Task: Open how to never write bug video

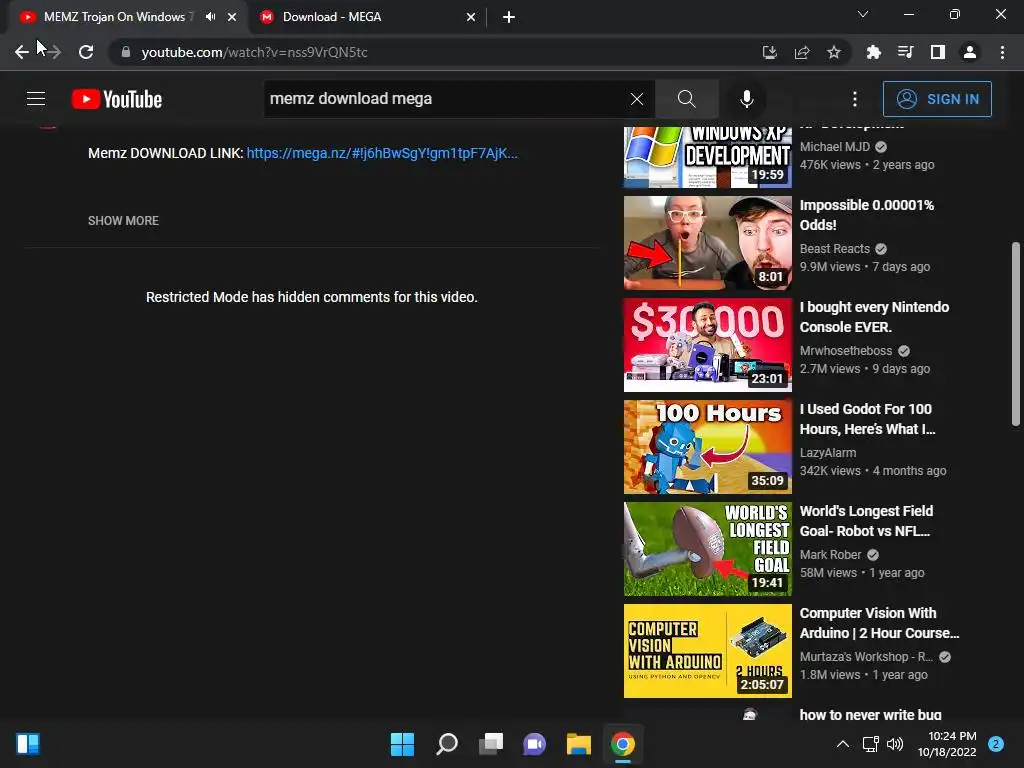Action: pyautogui.click(x=870, y=714)
